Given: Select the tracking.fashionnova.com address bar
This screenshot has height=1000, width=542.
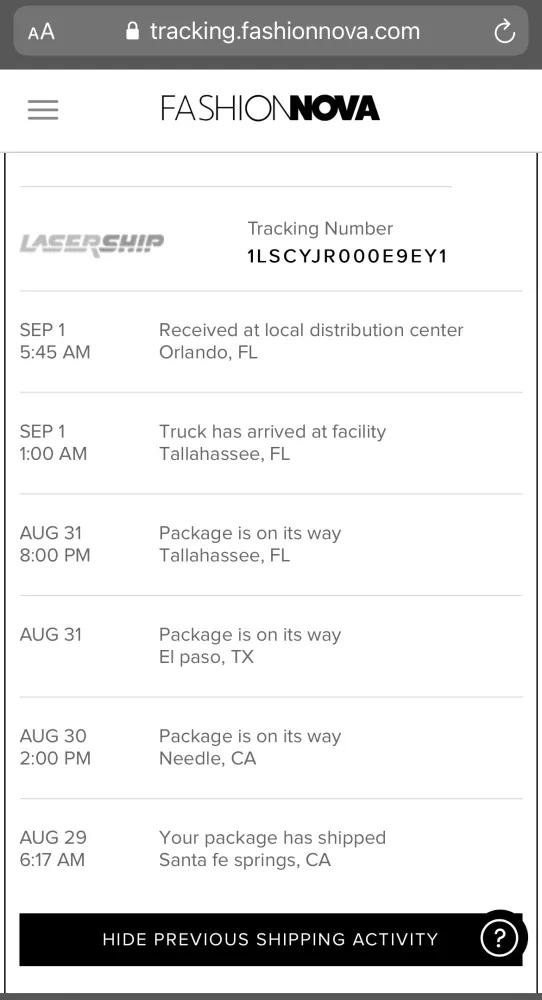Looking at the screenshot, I should pos(271,31).
